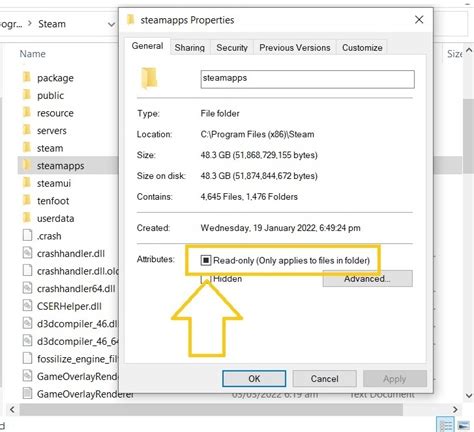Open the General tab
The image size is (474, 432).
147,46
